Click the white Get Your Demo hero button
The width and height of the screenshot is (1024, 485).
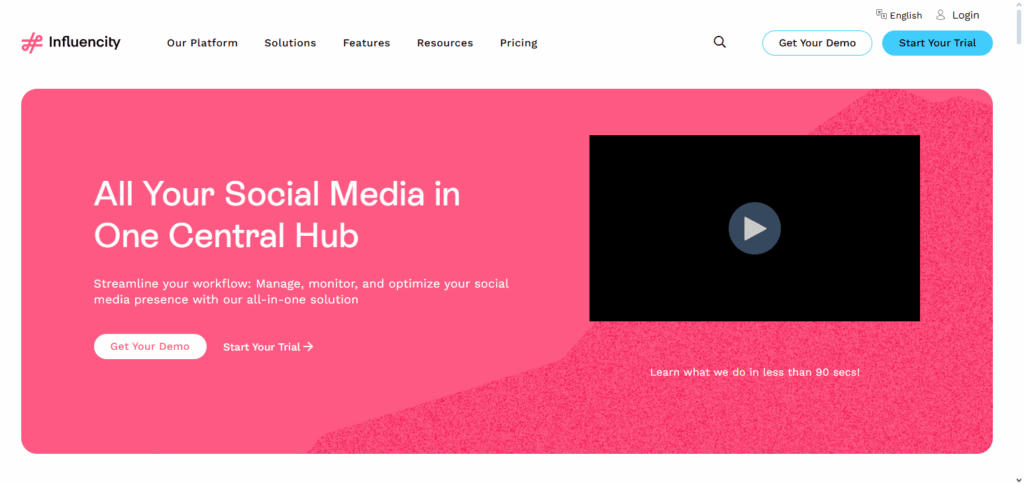(x=150, y=347)
